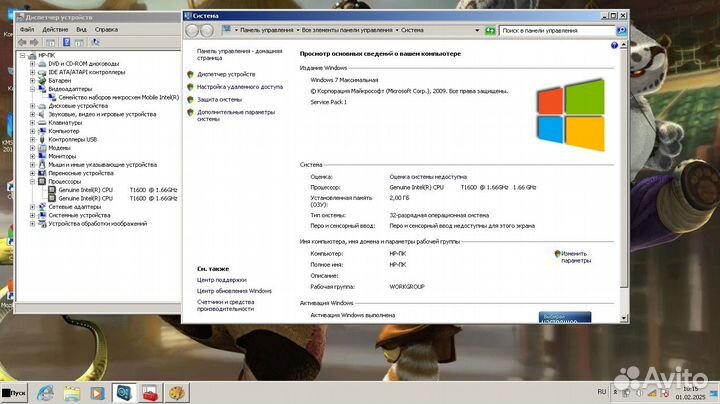The width and height of the screenshot is (720, 404).
Task: Click the red toolbox Device Manager taskbar icon
Action: coord(150,393)
